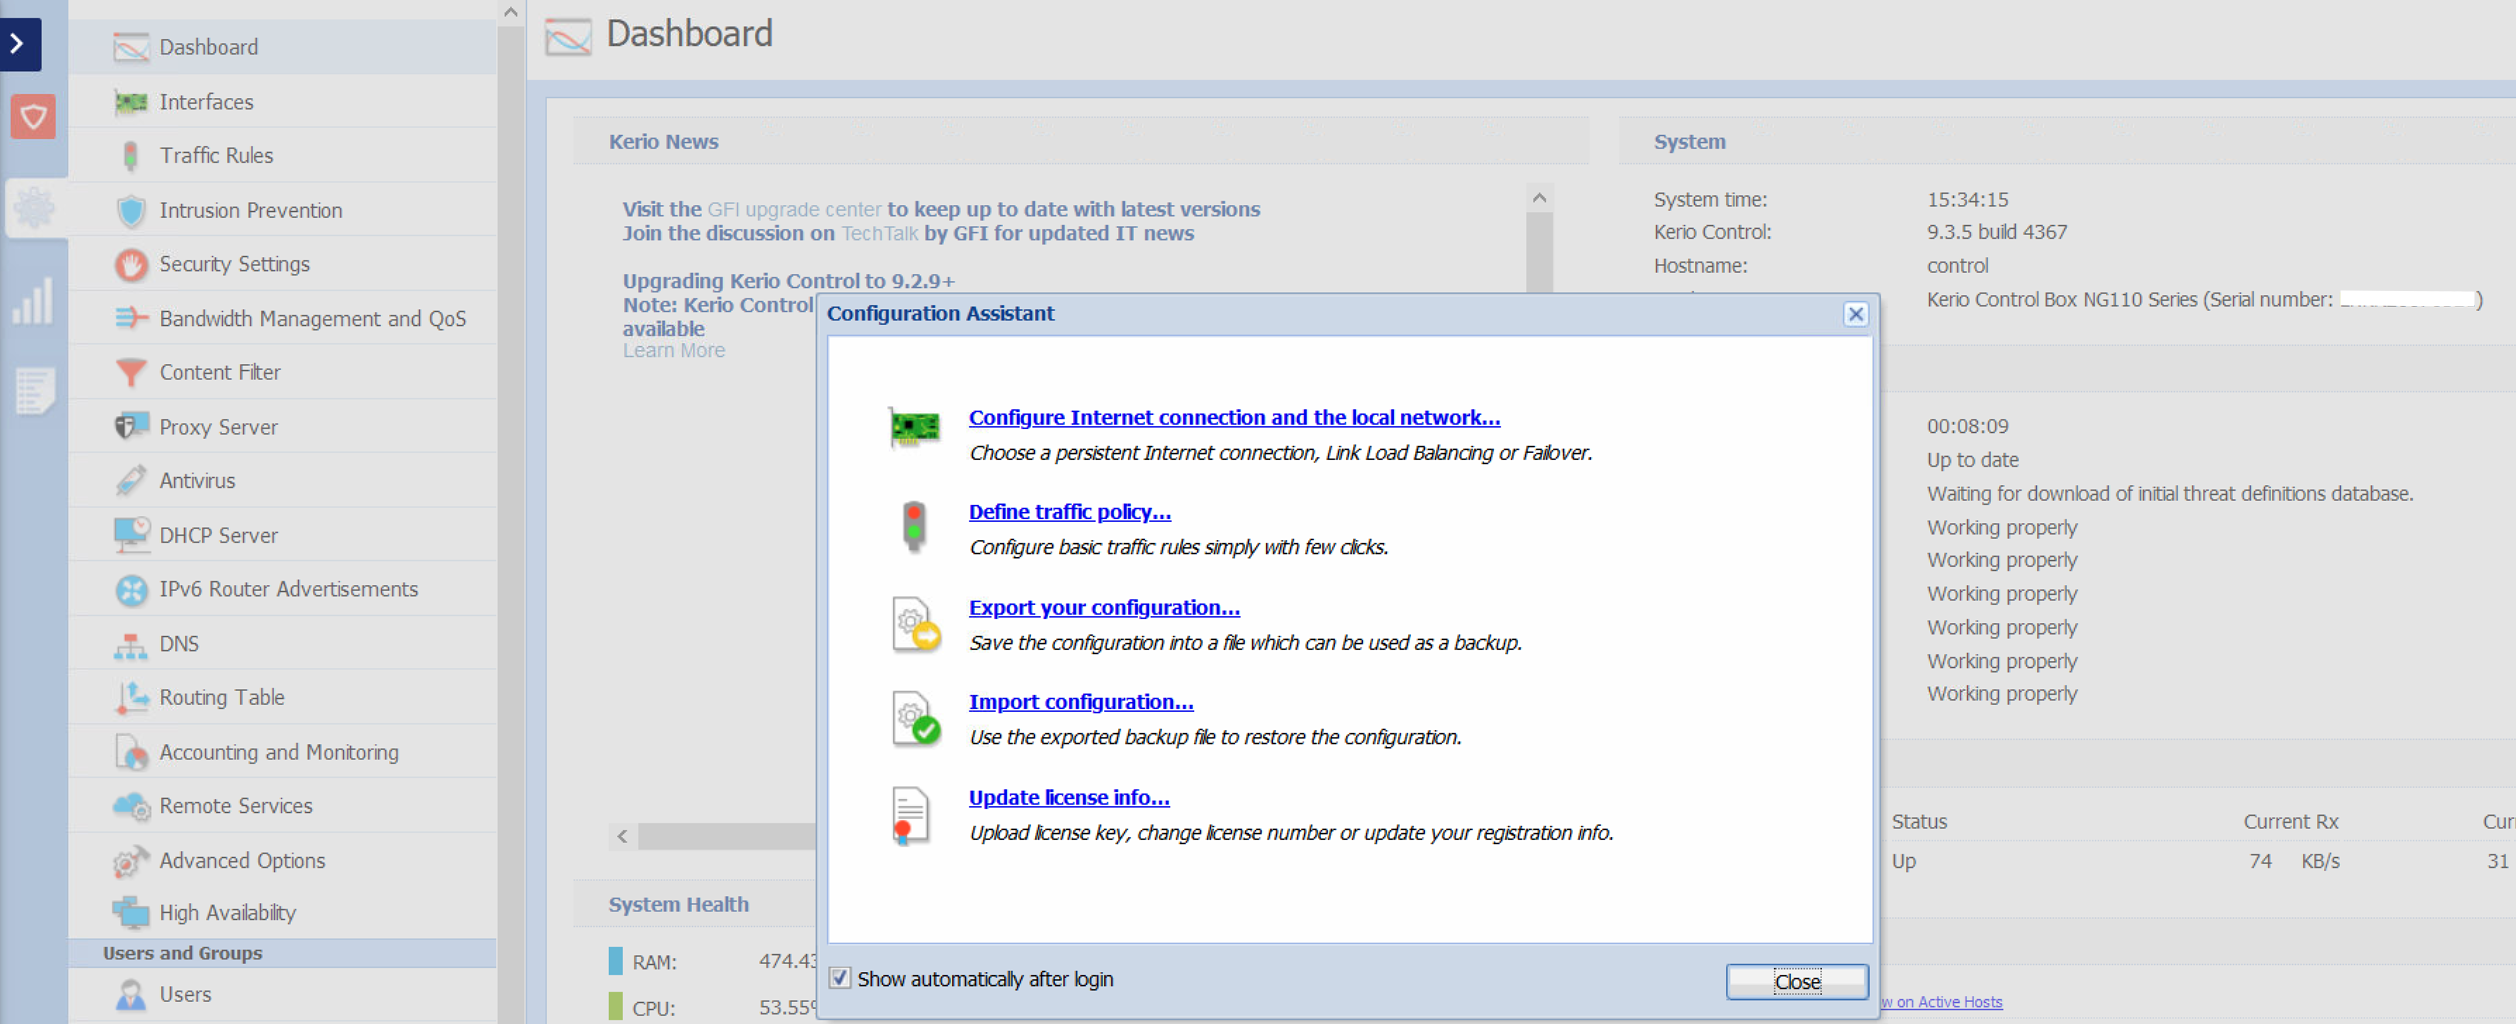Open DHCP Server menu item
This screenshot has width=2516, height=1024.
(282, 535)
